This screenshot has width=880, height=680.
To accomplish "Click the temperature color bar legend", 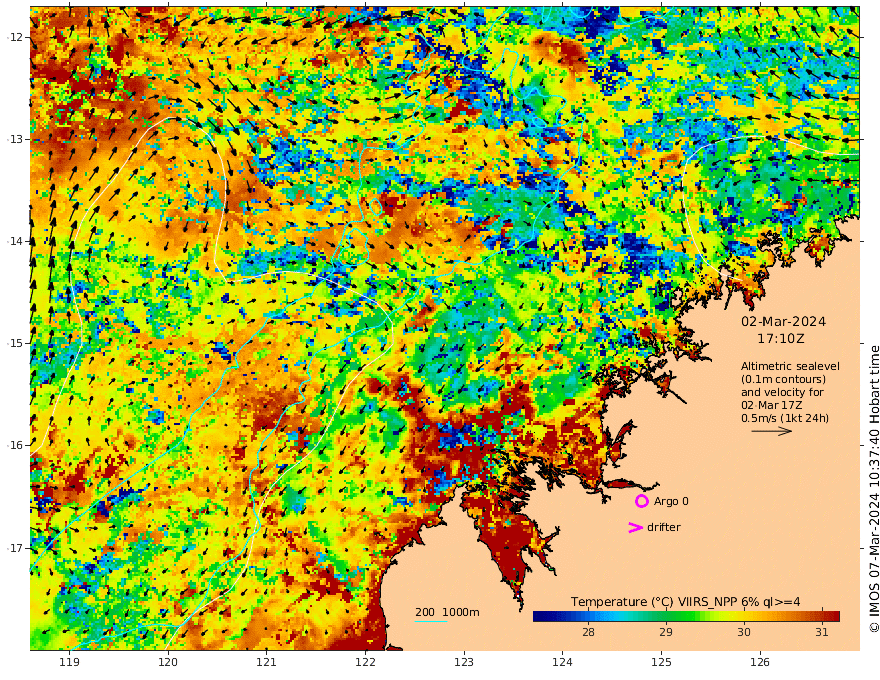I will click(686, 617).
